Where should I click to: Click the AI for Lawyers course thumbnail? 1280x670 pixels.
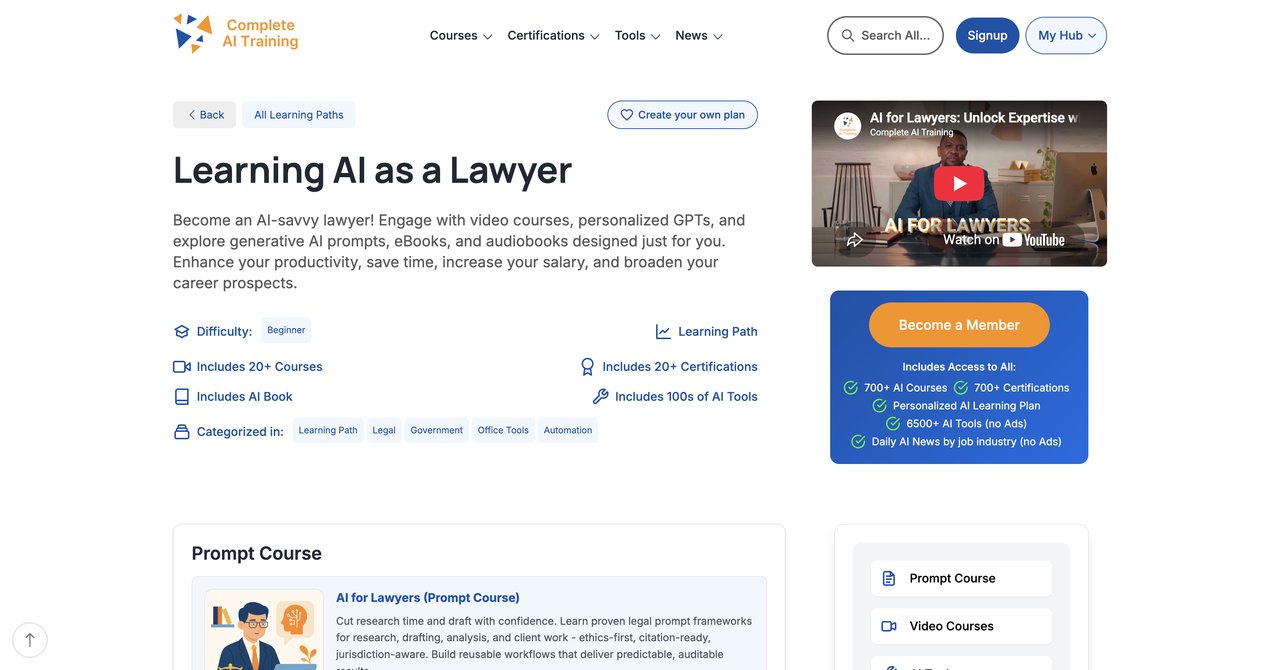(264, 630)
